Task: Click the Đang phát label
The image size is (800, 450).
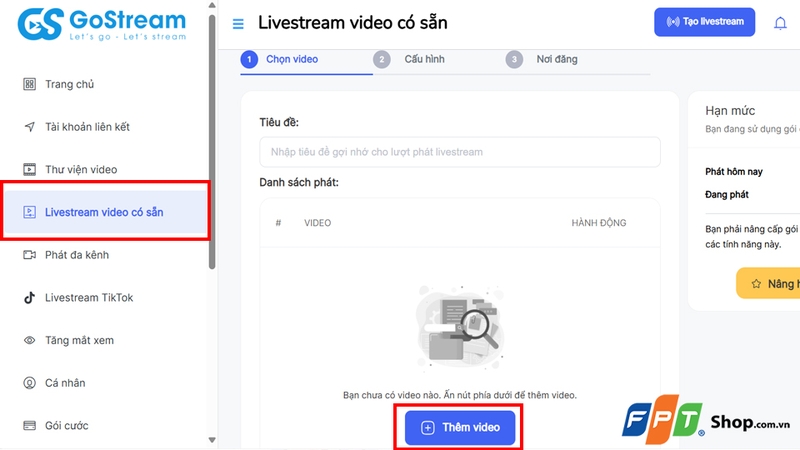Action: [727, 194]
